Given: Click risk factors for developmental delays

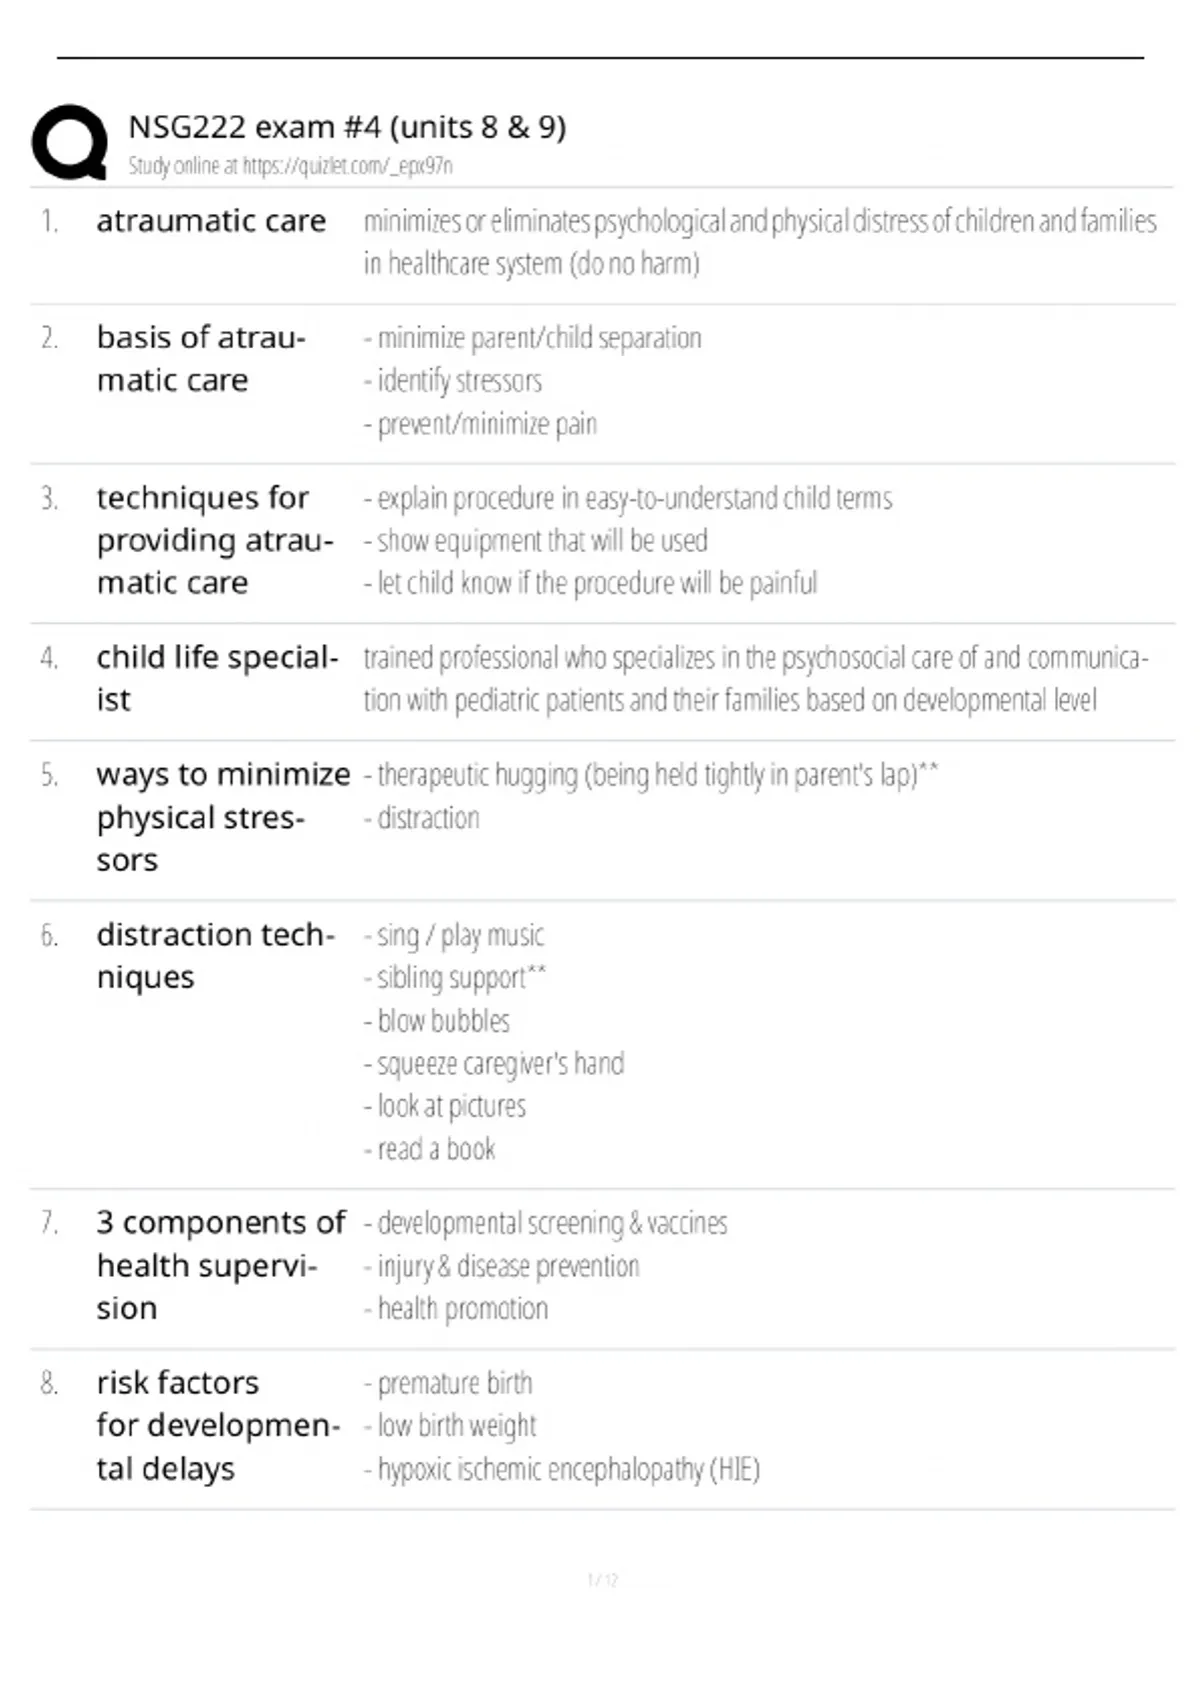Looking at the screenshot, I should pyautogui.click(x=218, y=1425).
